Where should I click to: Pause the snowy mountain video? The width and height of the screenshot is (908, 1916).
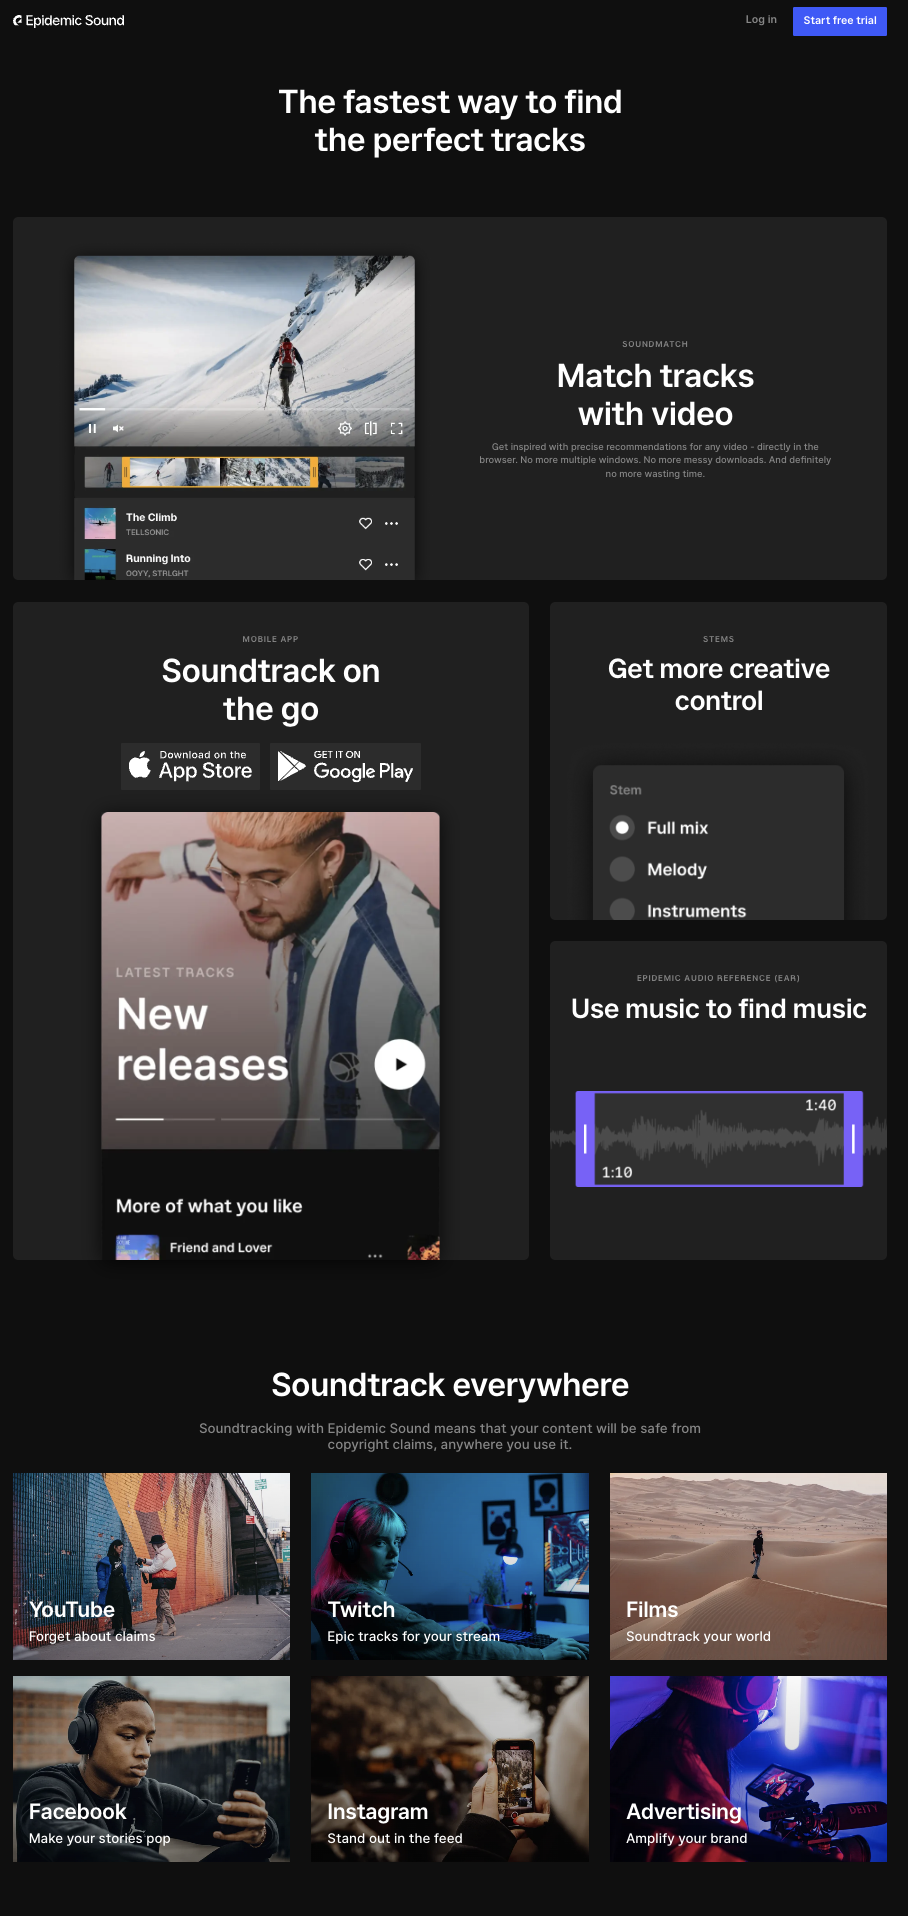click(92, 428)
